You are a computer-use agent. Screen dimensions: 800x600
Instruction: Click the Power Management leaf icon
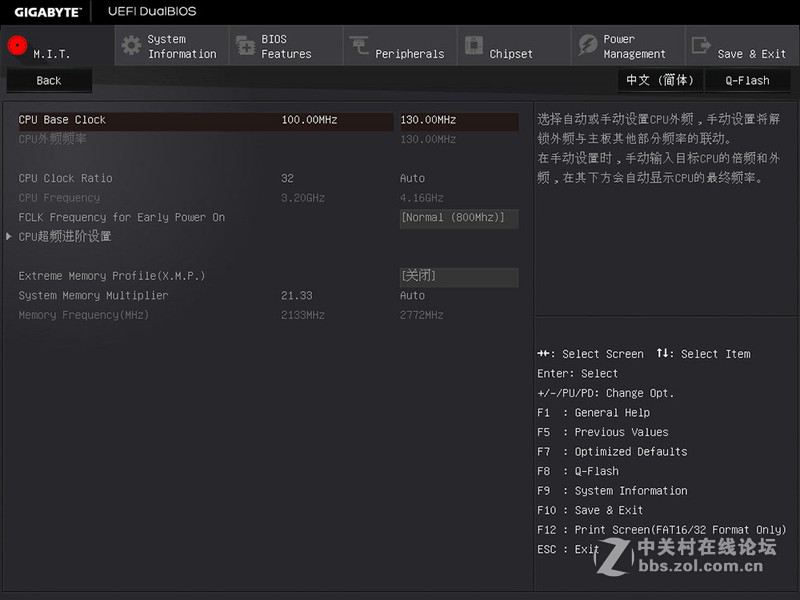[x=587, y=46]
